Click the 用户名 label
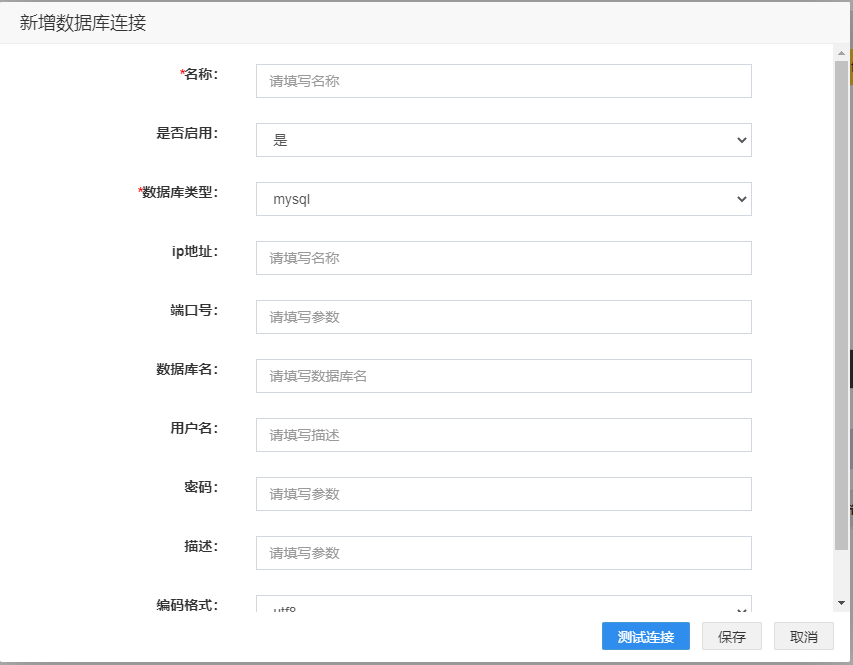The image size is (853, 665). 194,428
